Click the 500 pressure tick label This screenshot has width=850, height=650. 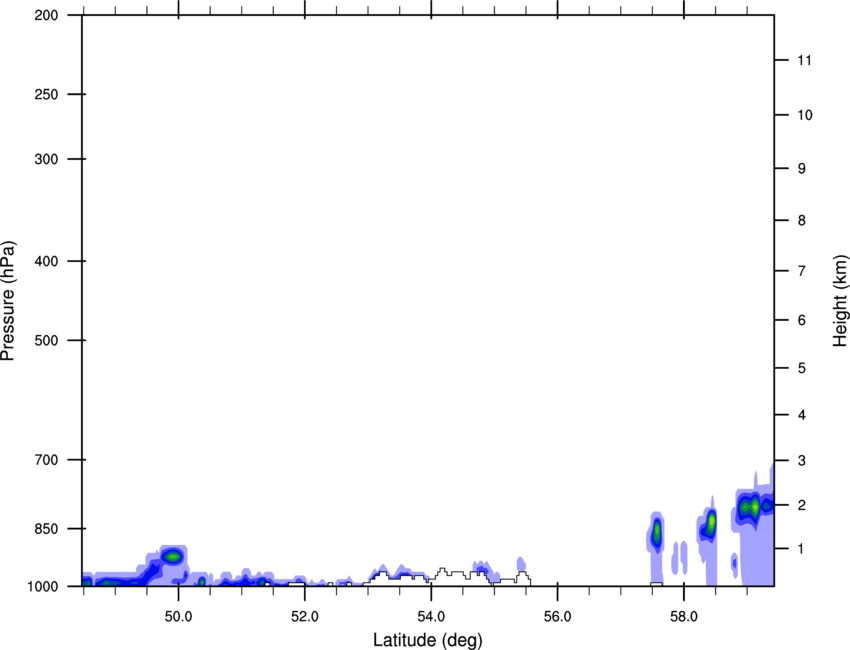pos(46,340)
